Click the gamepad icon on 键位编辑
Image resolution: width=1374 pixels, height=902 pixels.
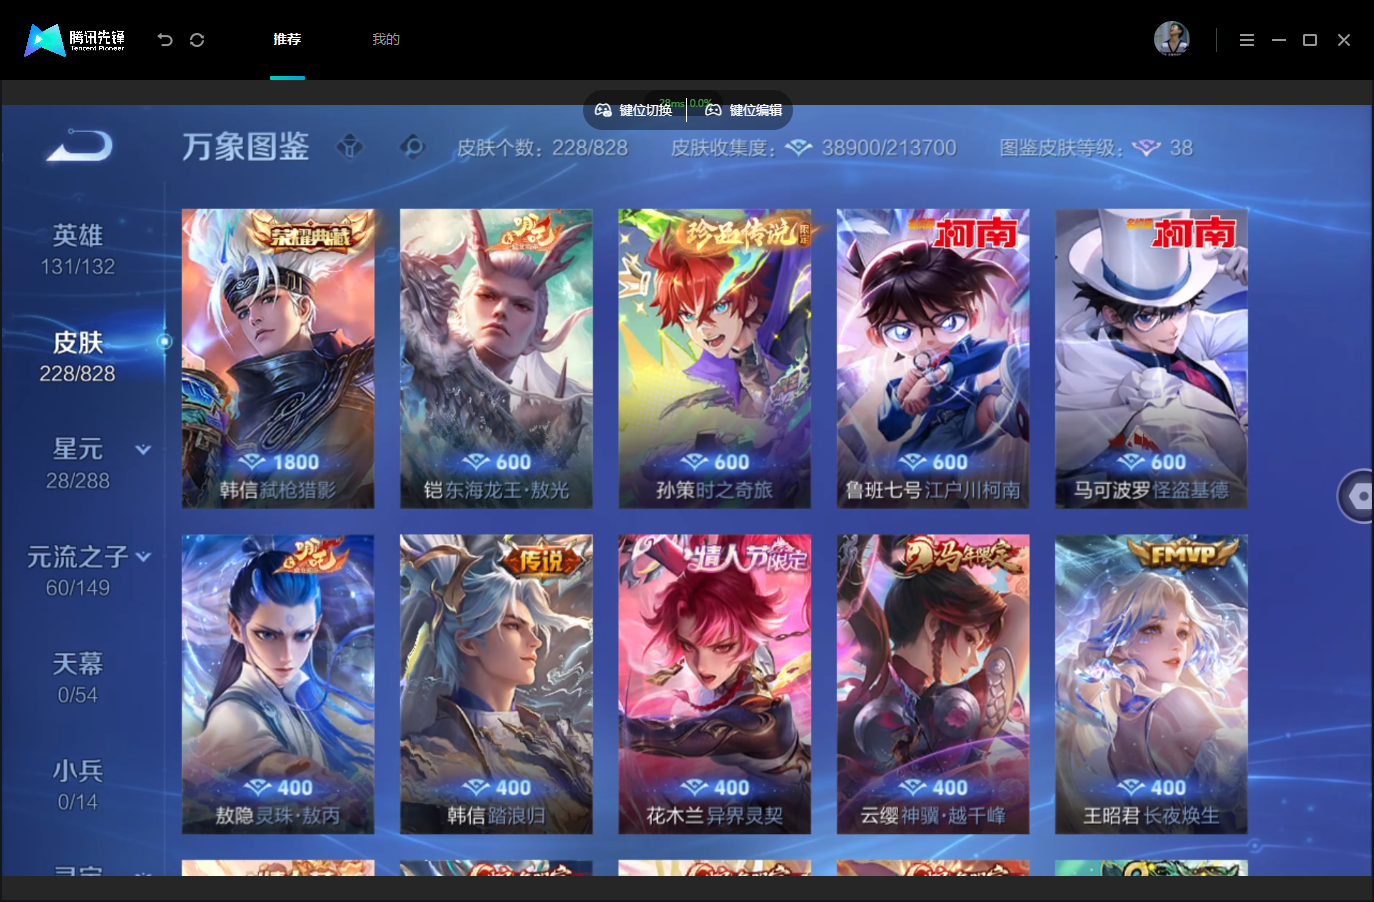pos(713,110)
